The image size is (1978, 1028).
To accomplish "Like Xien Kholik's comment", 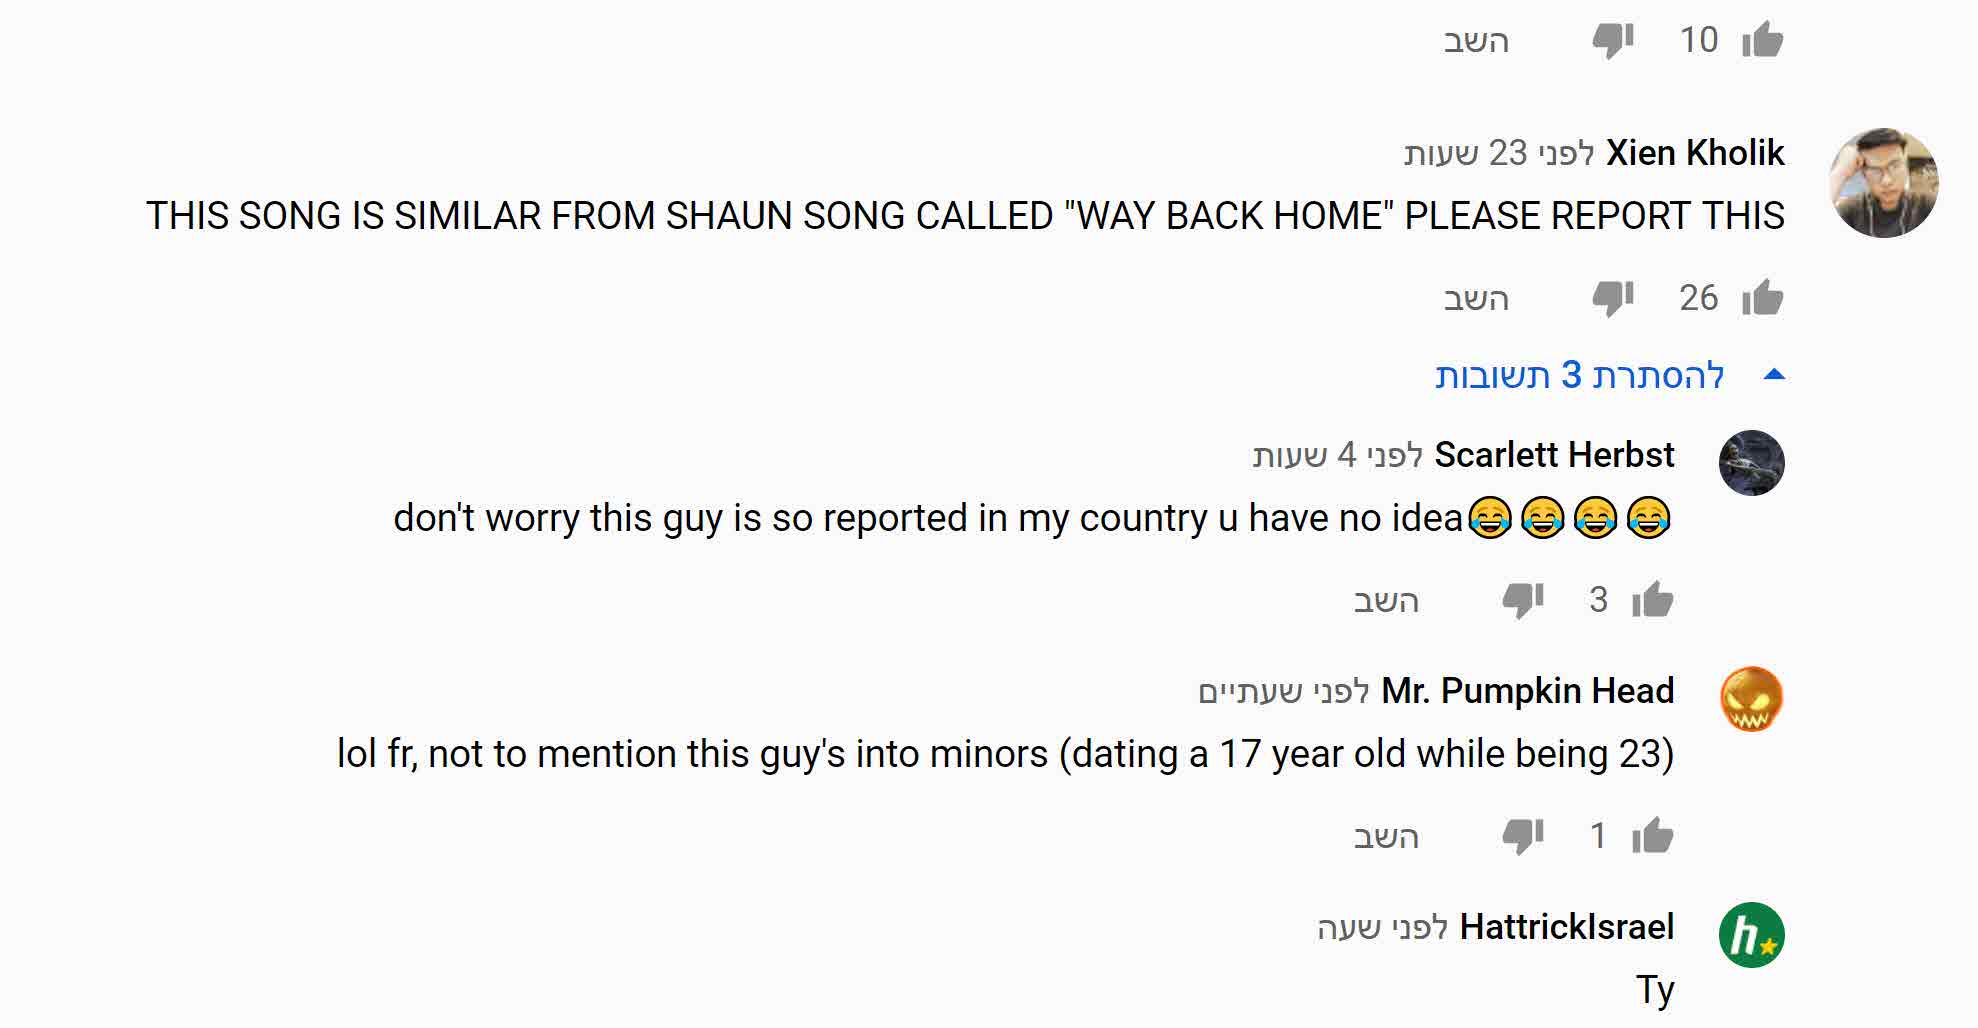I will [x=1762, y=298].
